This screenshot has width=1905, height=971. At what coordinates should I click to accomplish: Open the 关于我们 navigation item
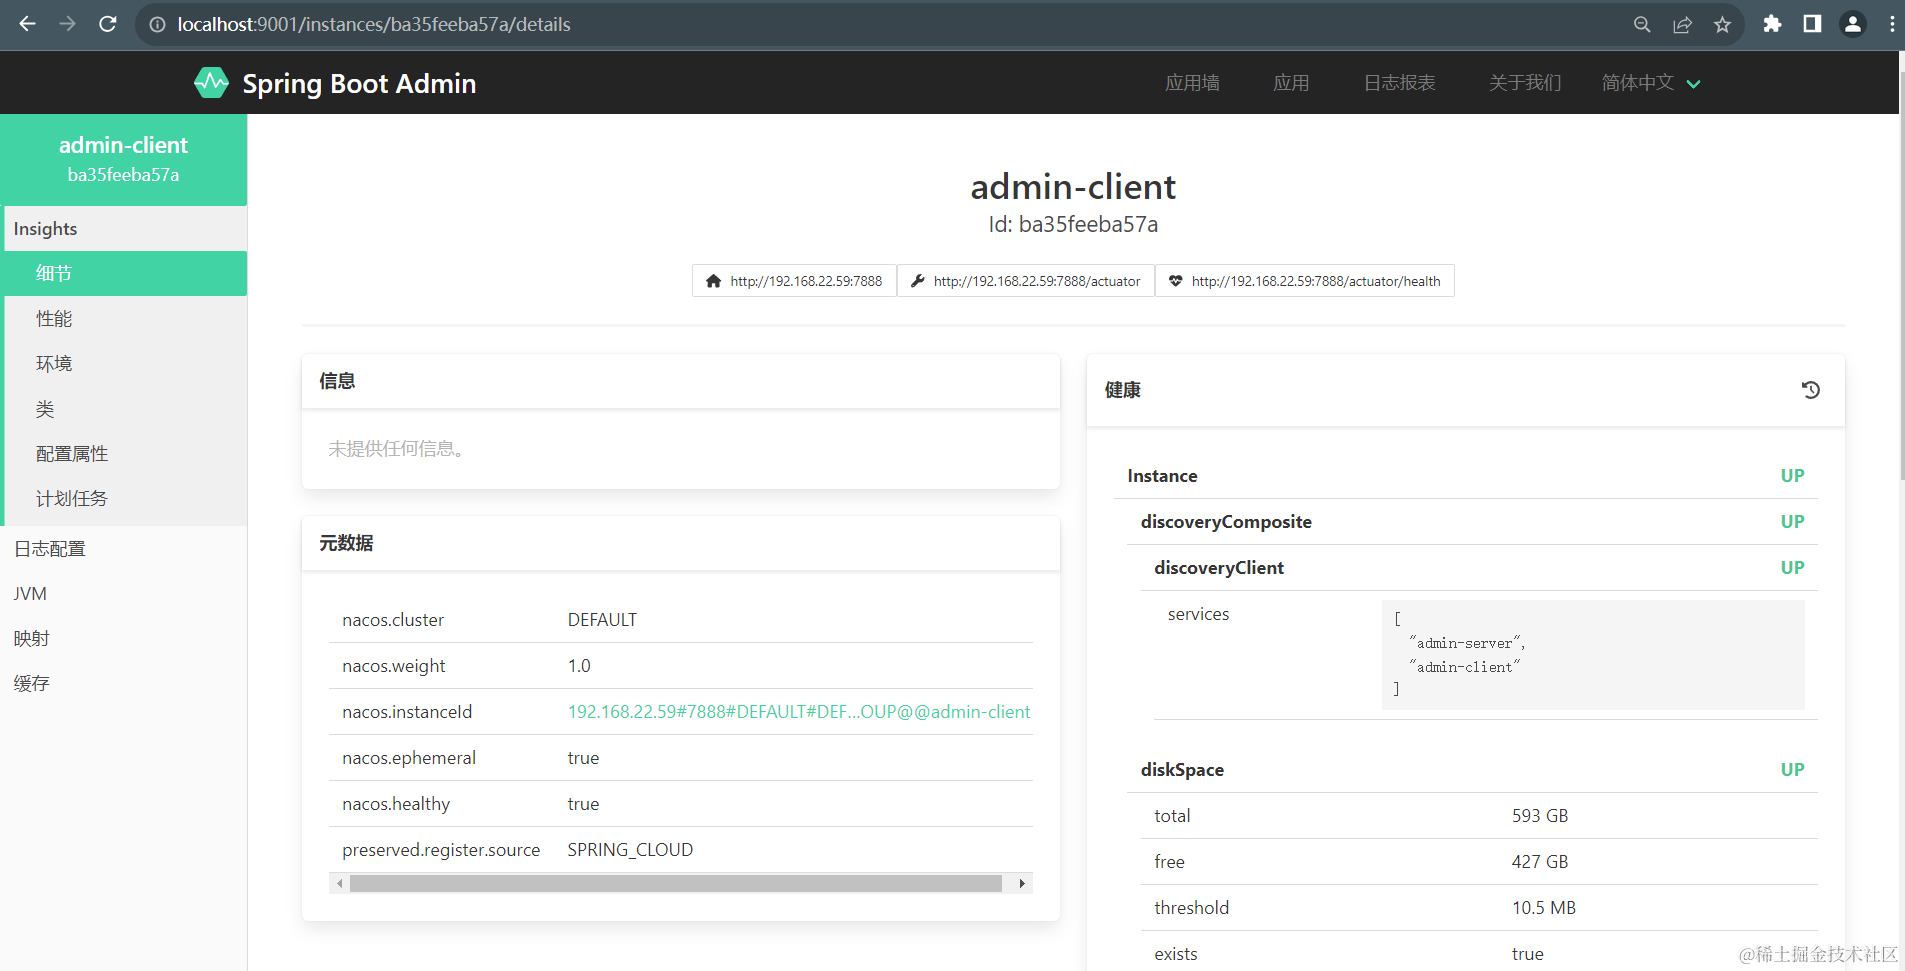(1525, 83)
